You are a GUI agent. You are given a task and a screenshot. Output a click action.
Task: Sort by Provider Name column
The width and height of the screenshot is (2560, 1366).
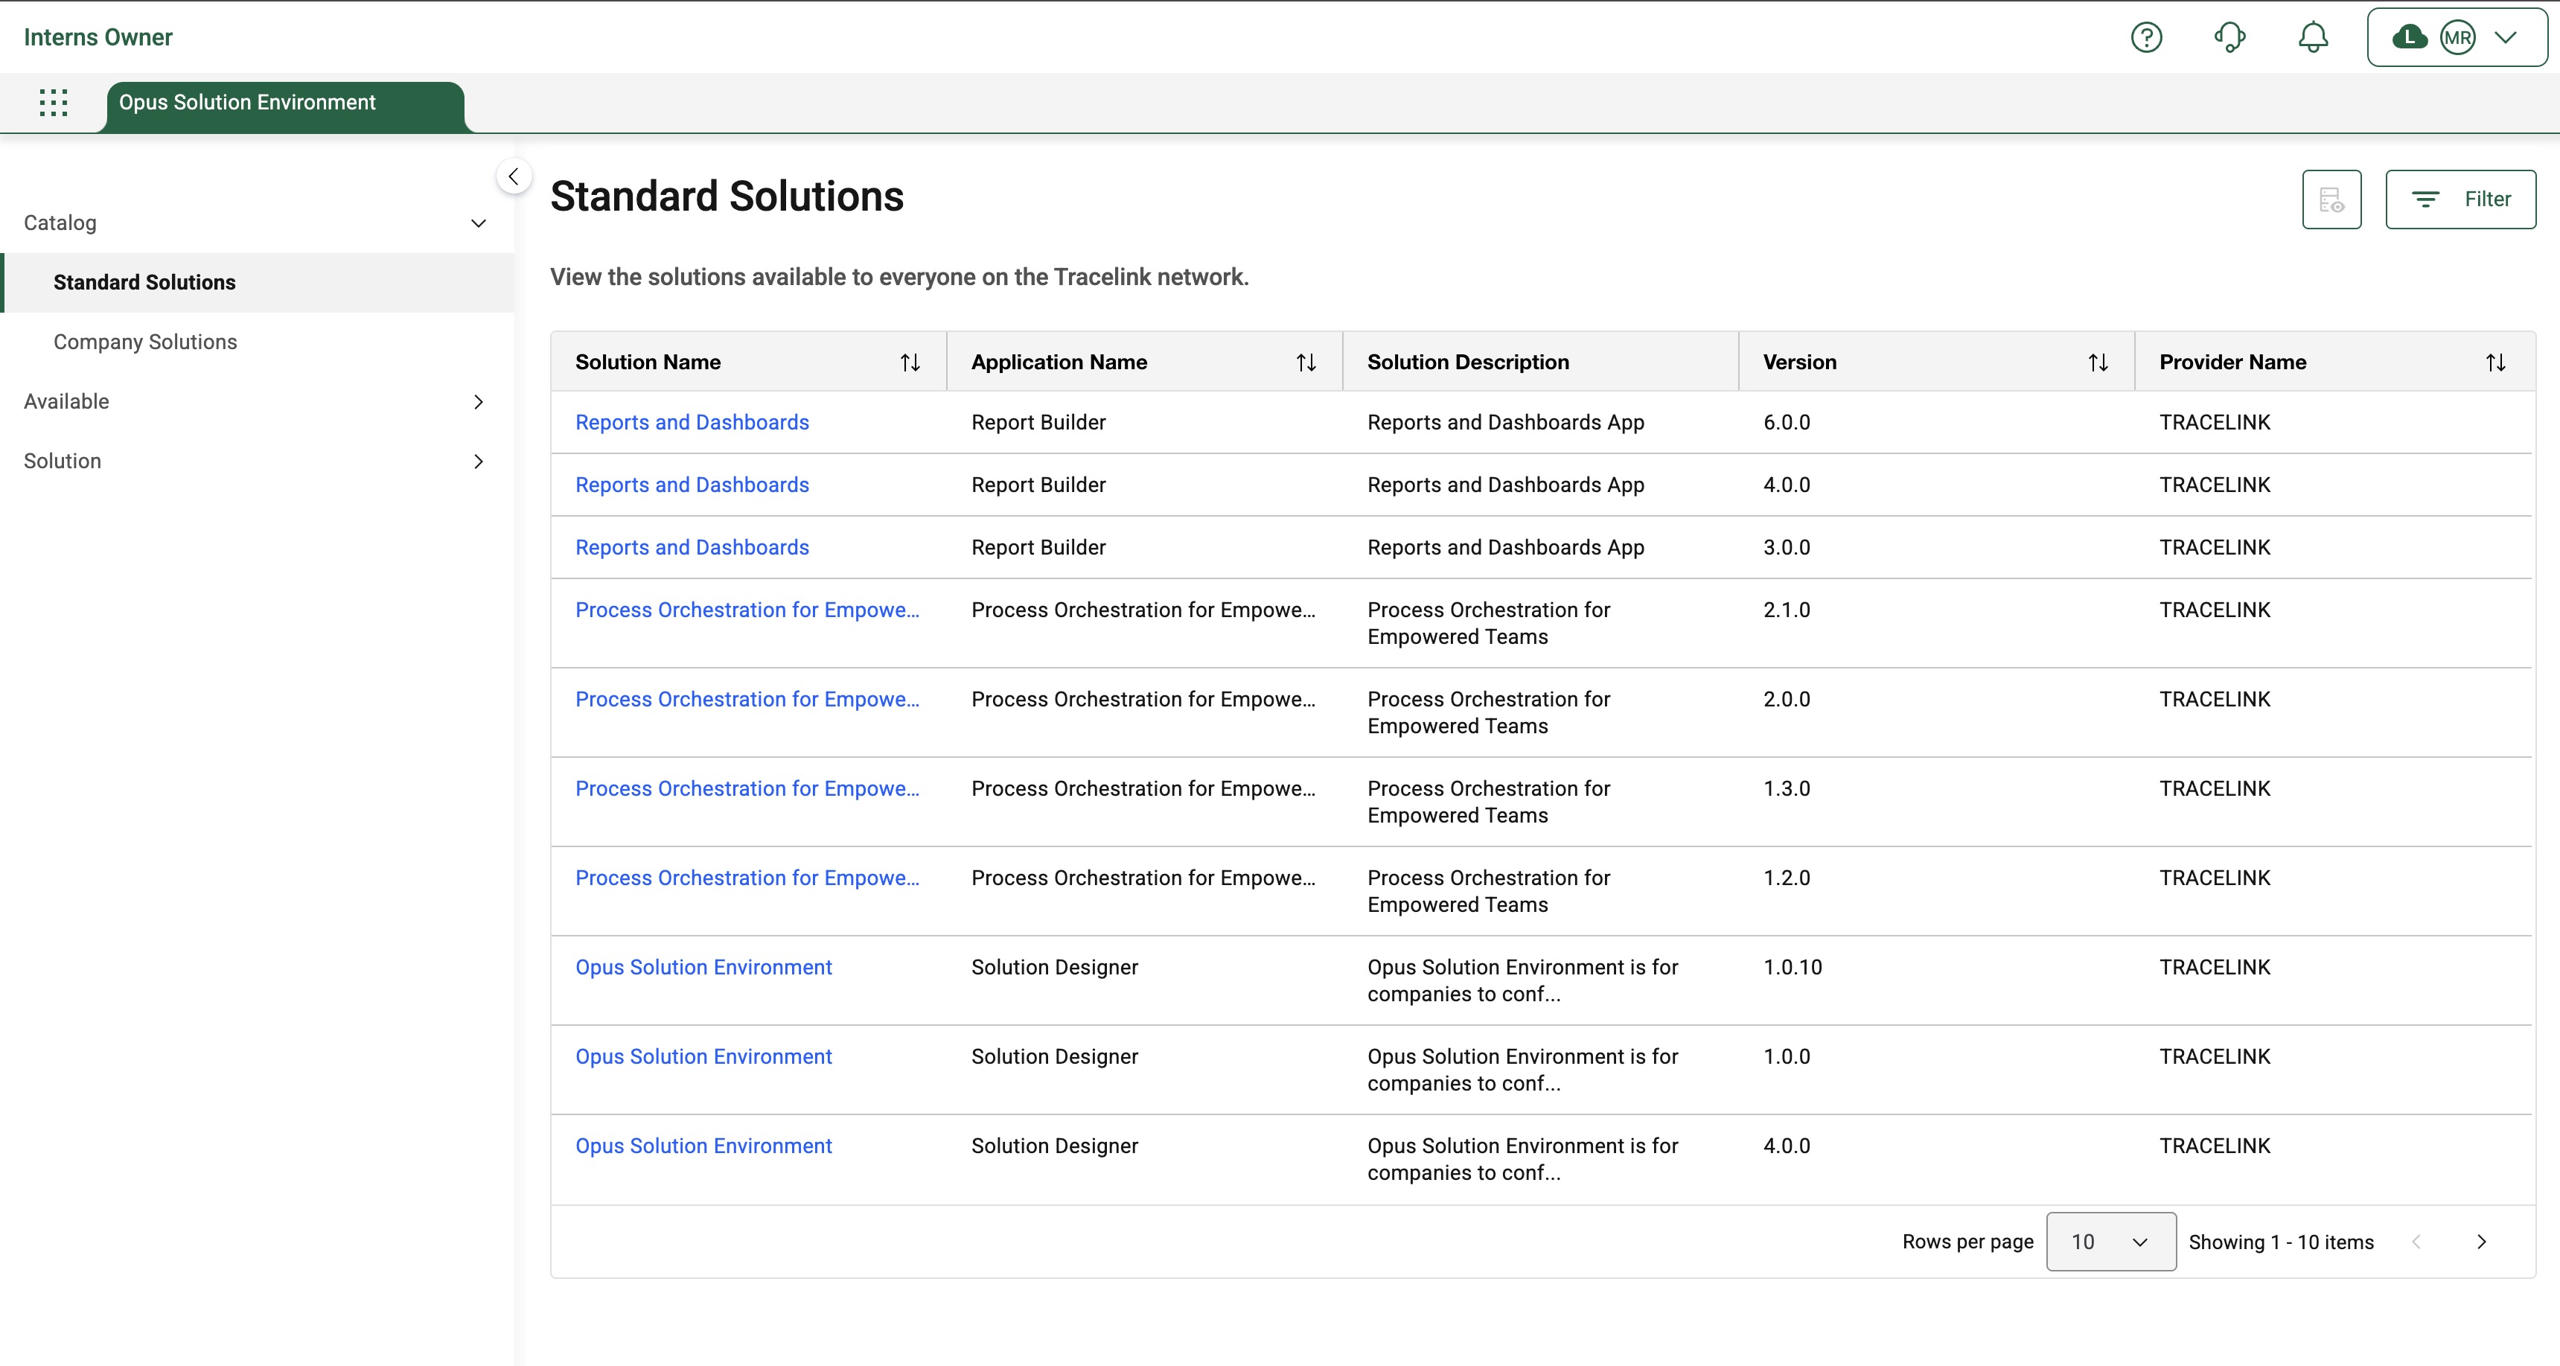click(2495, 362)
